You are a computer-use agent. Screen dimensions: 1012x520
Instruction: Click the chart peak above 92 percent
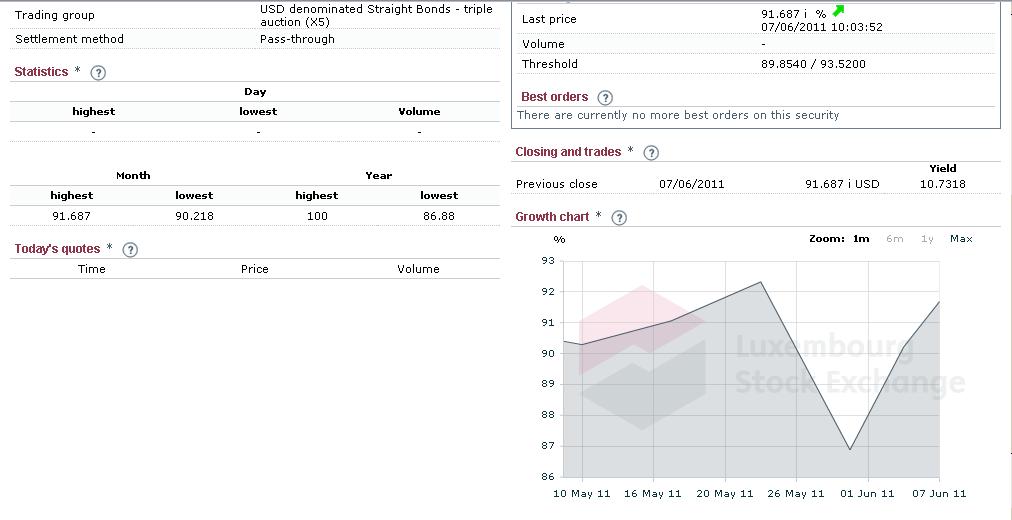(x=762, y=282)
